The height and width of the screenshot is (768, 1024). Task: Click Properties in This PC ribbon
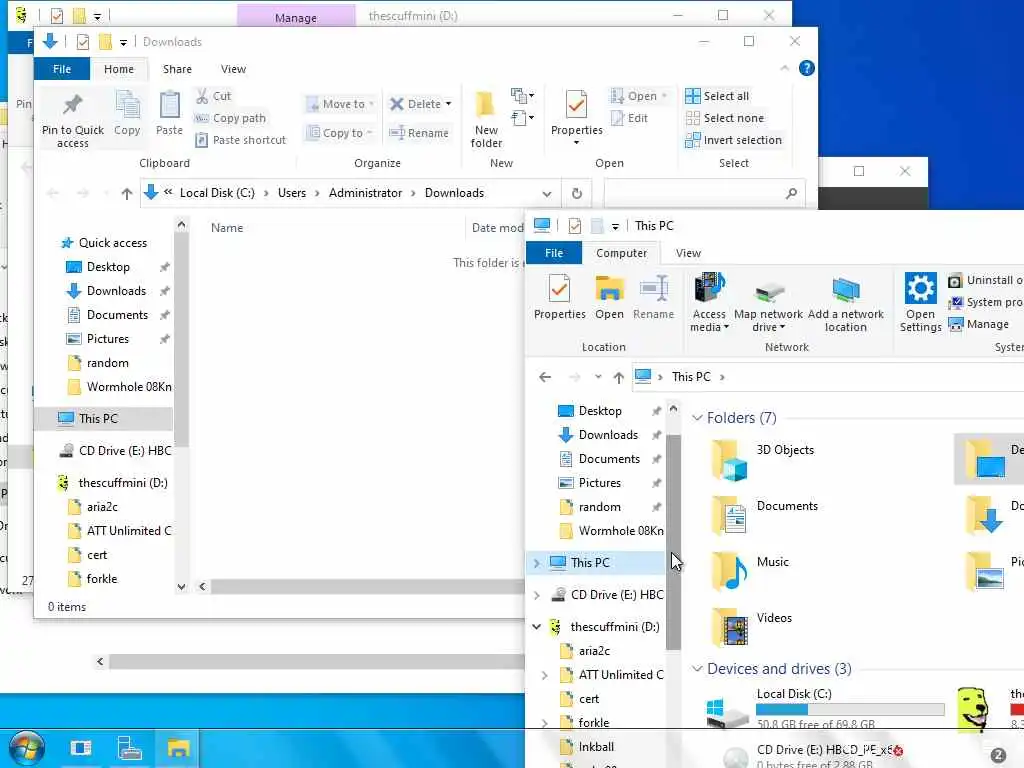(x=560, y=297)
